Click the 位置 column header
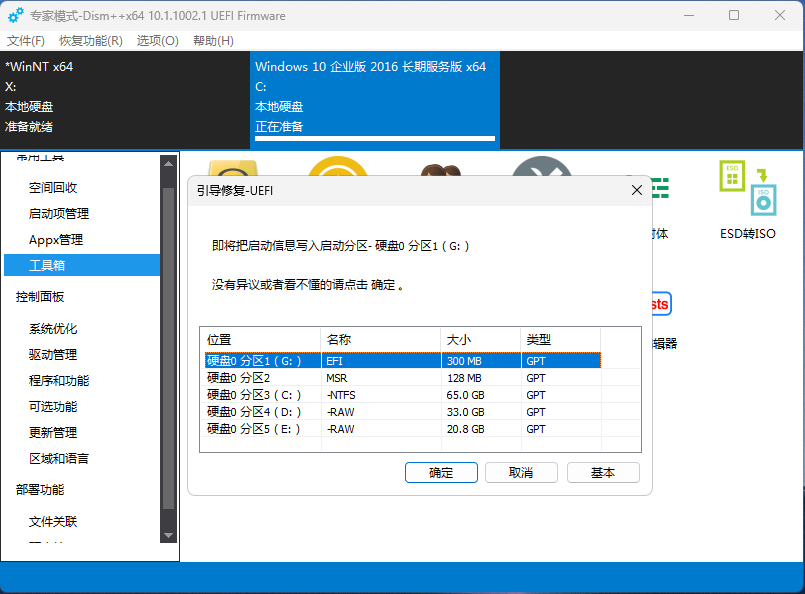The width and height of the screenshot is (805, 594). click(261, 339)
